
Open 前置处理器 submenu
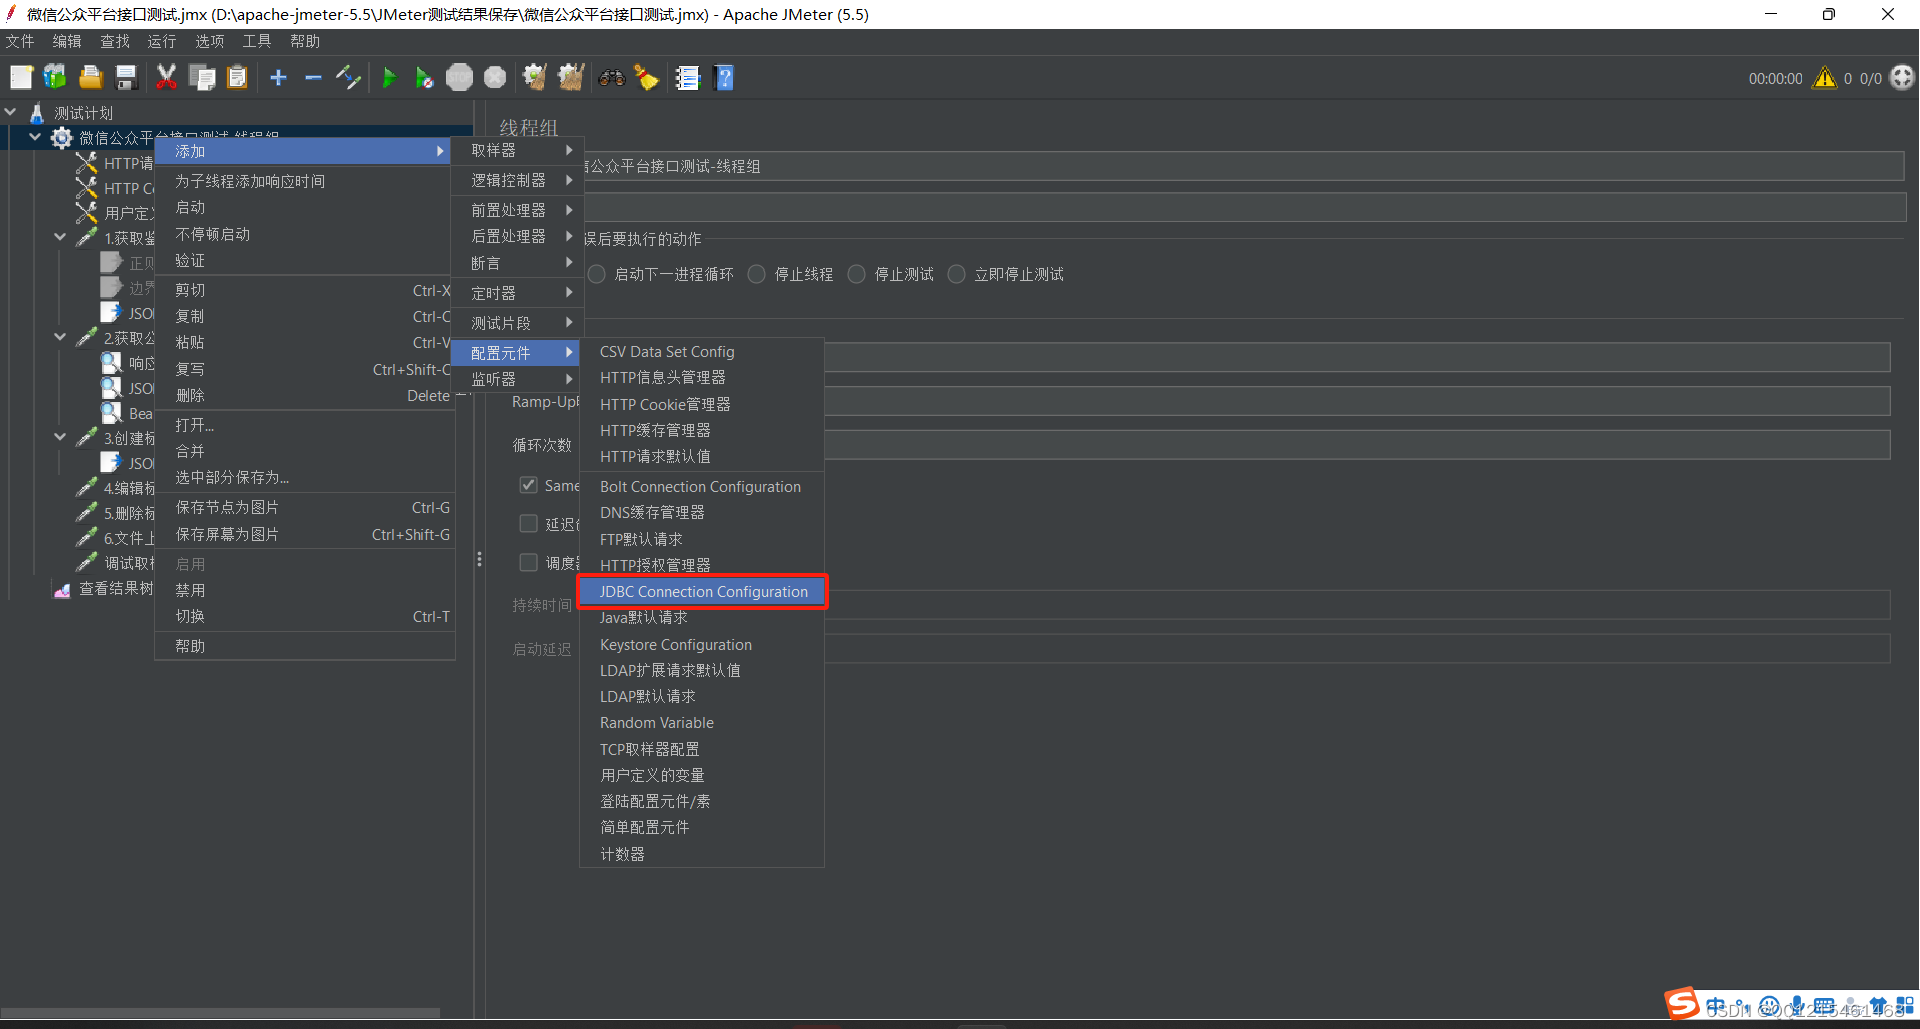(x=518, y=210)
